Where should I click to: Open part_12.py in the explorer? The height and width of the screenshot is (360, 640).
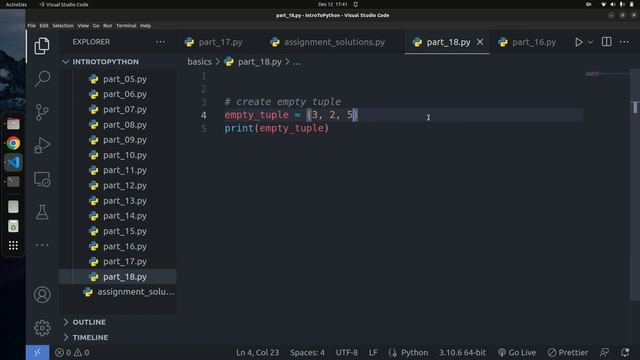118,185
